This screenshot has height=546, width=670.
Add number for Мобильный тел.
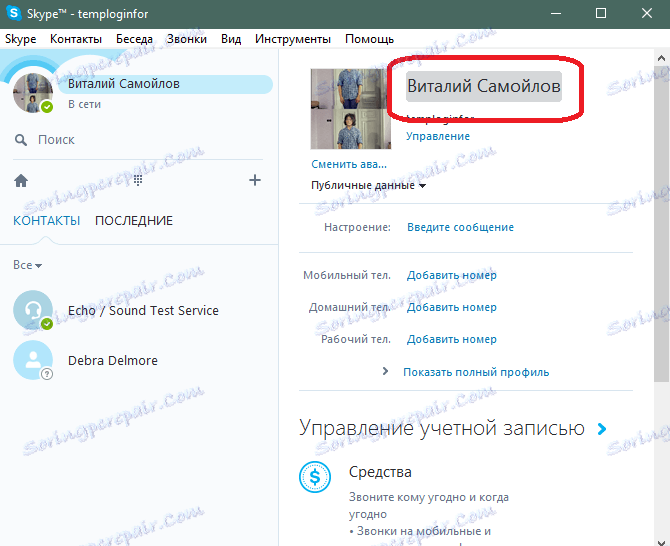(452, 275)
